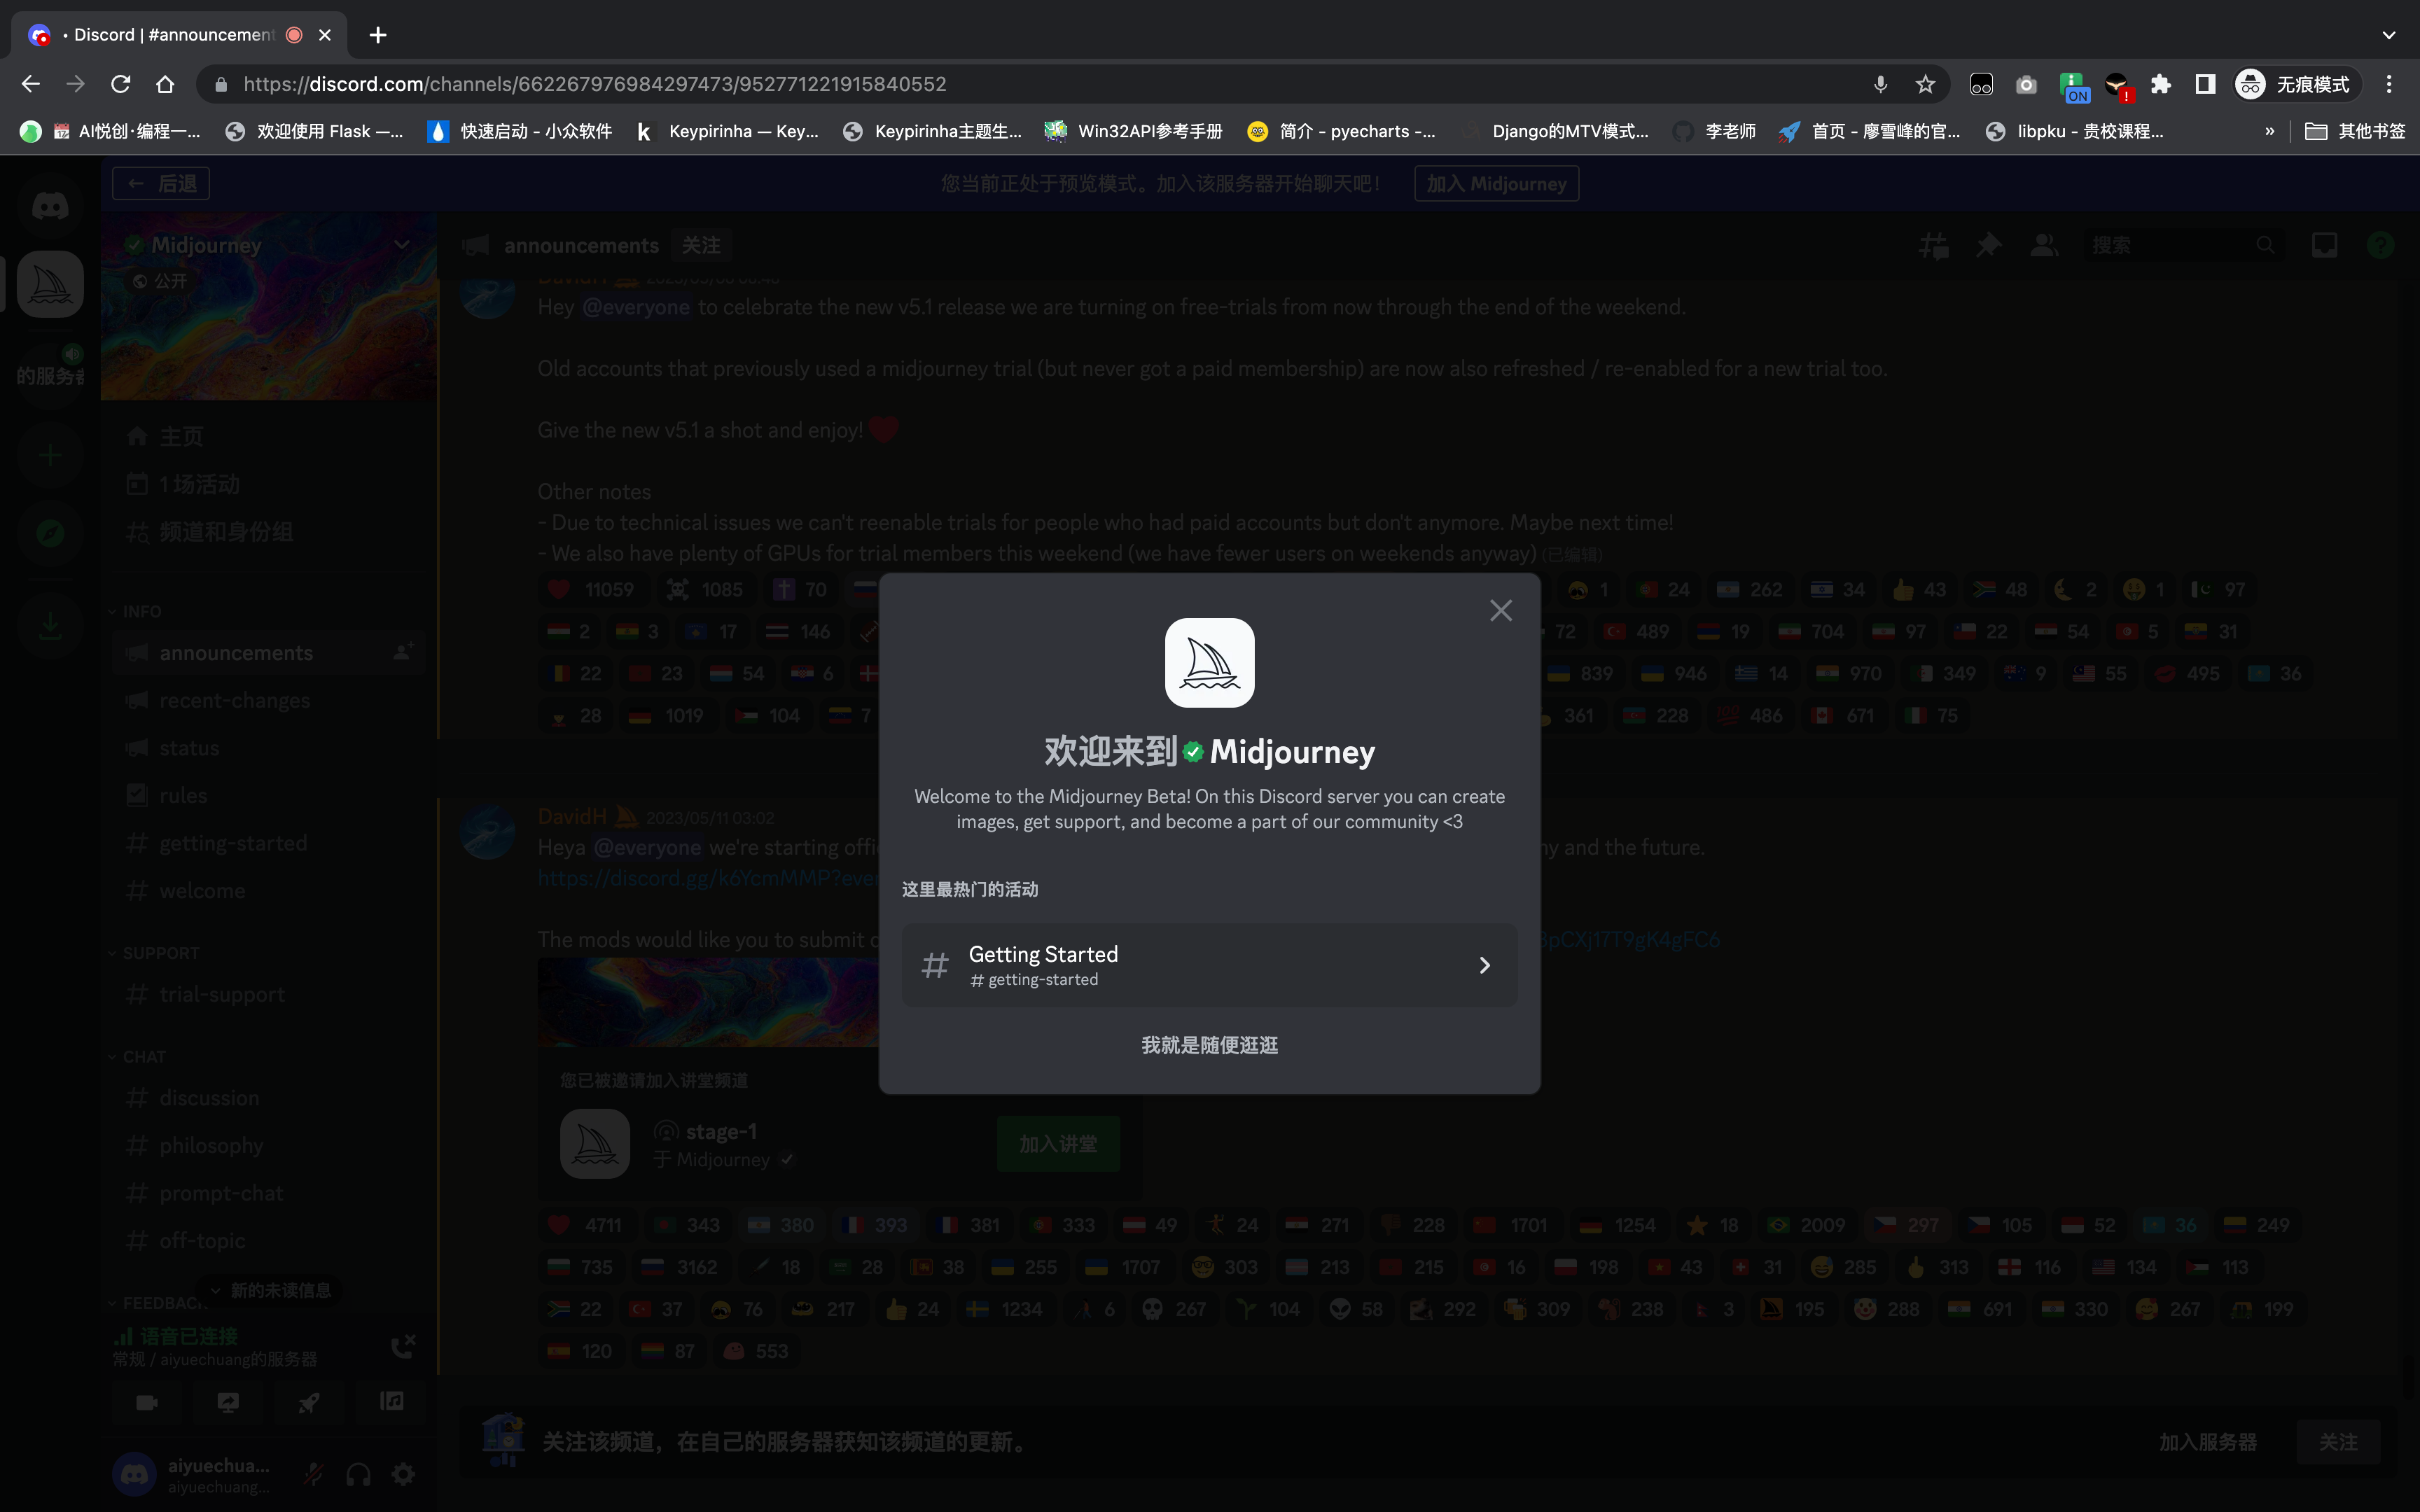Click the 后退 back button in Discord

161,184
